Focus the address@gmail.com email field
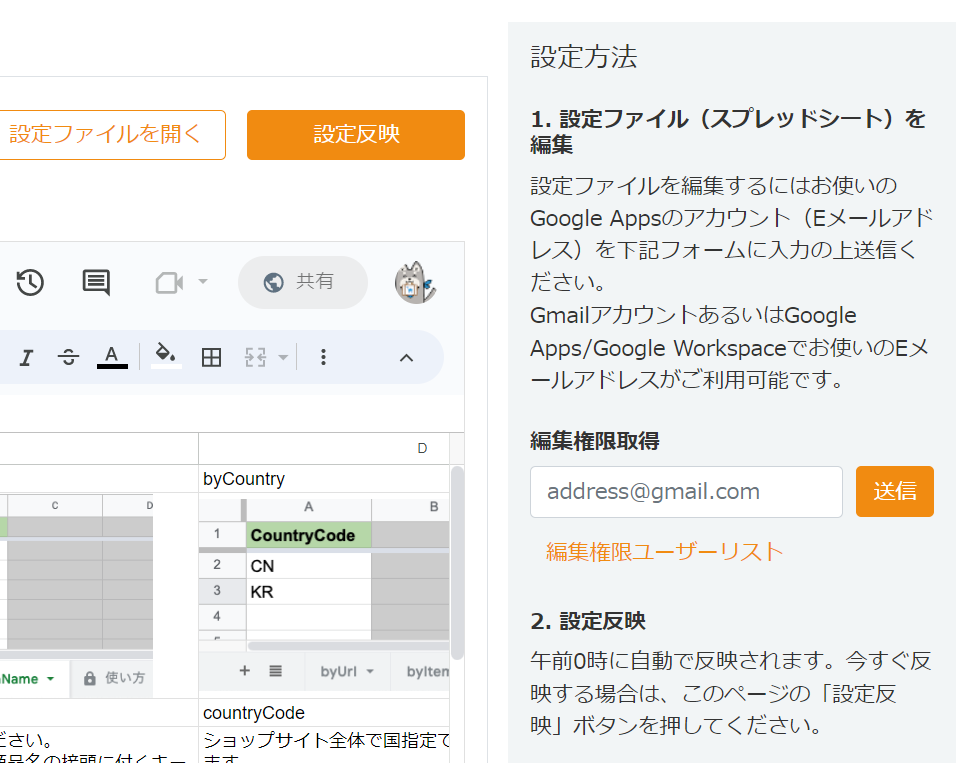The height and width of the screenshot is (763, 970). click(x=686, y=492)
